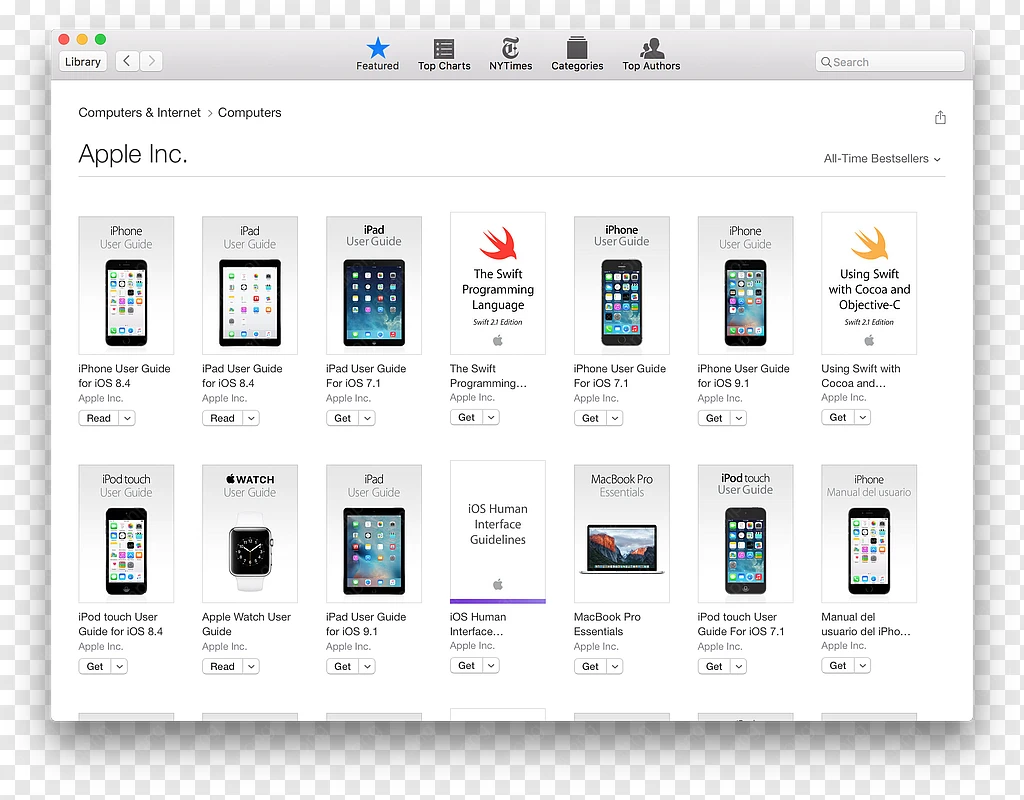
Task: Open the Featured star tab
Action: click(377, 54)
